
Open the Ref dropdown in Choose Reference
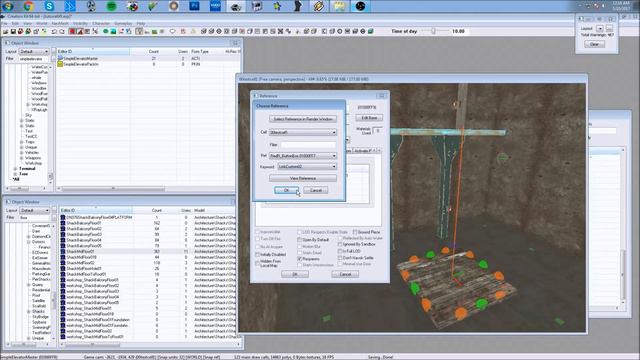[x=303, y=156]
